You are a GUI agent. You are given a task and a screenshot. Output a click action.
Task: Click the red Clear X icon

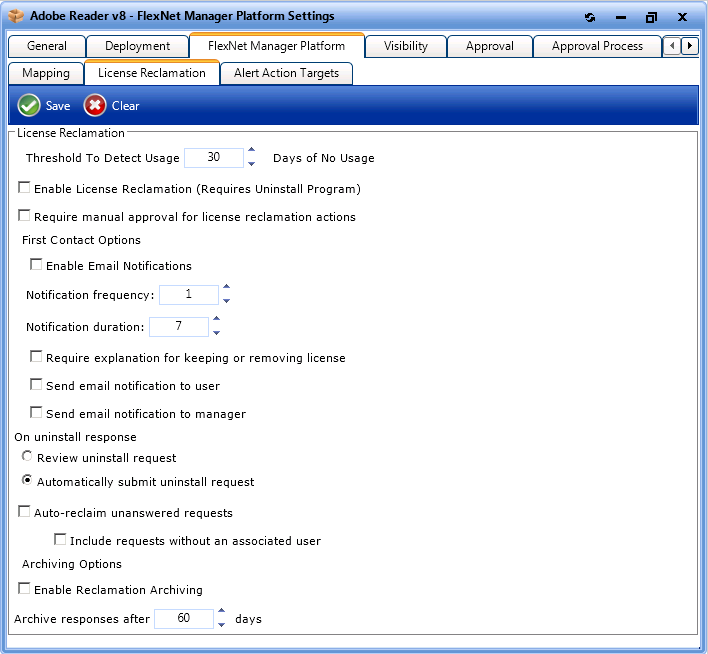tap(95, 106)
